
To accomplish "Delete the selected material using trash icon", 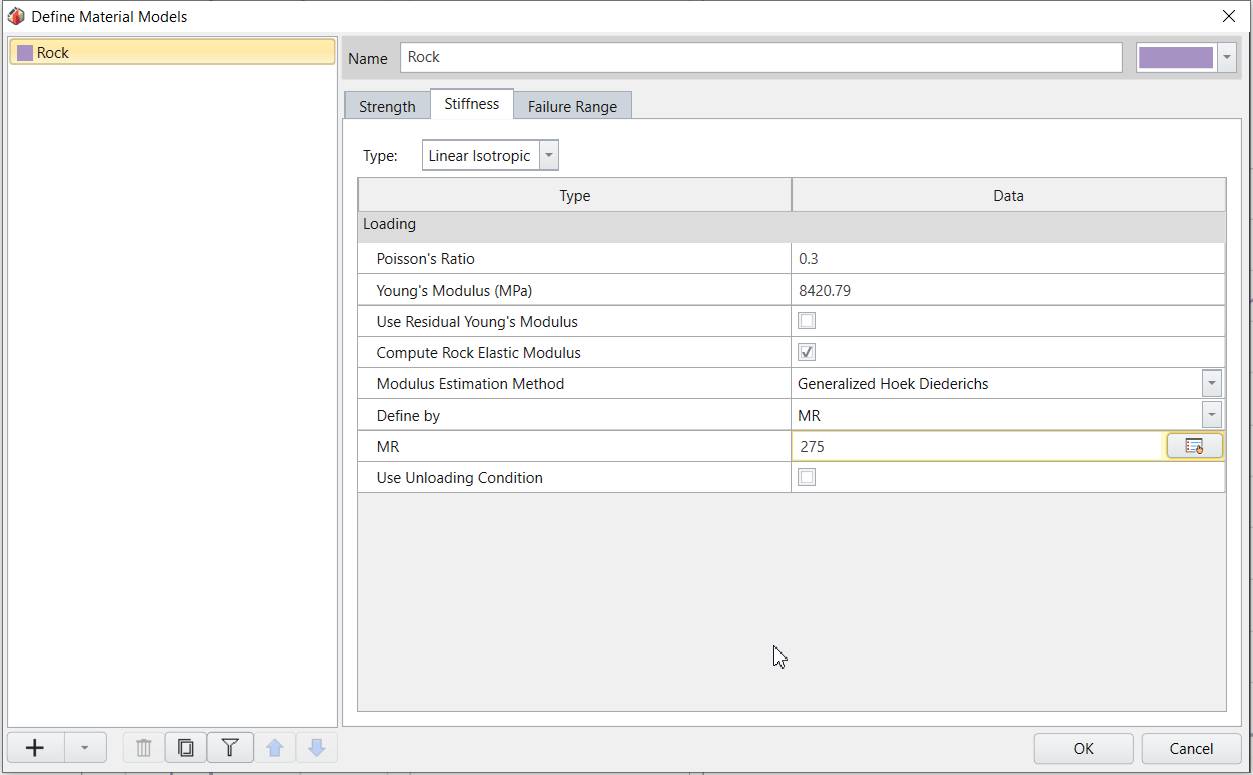I will (141, 747).
